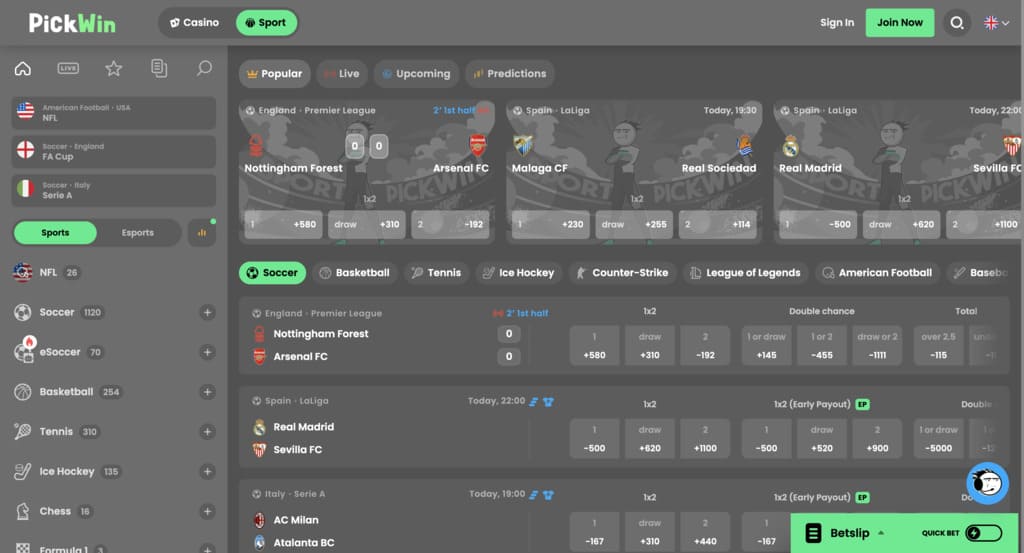Bet over 2.5 at -115

click(x=938, y=345)
